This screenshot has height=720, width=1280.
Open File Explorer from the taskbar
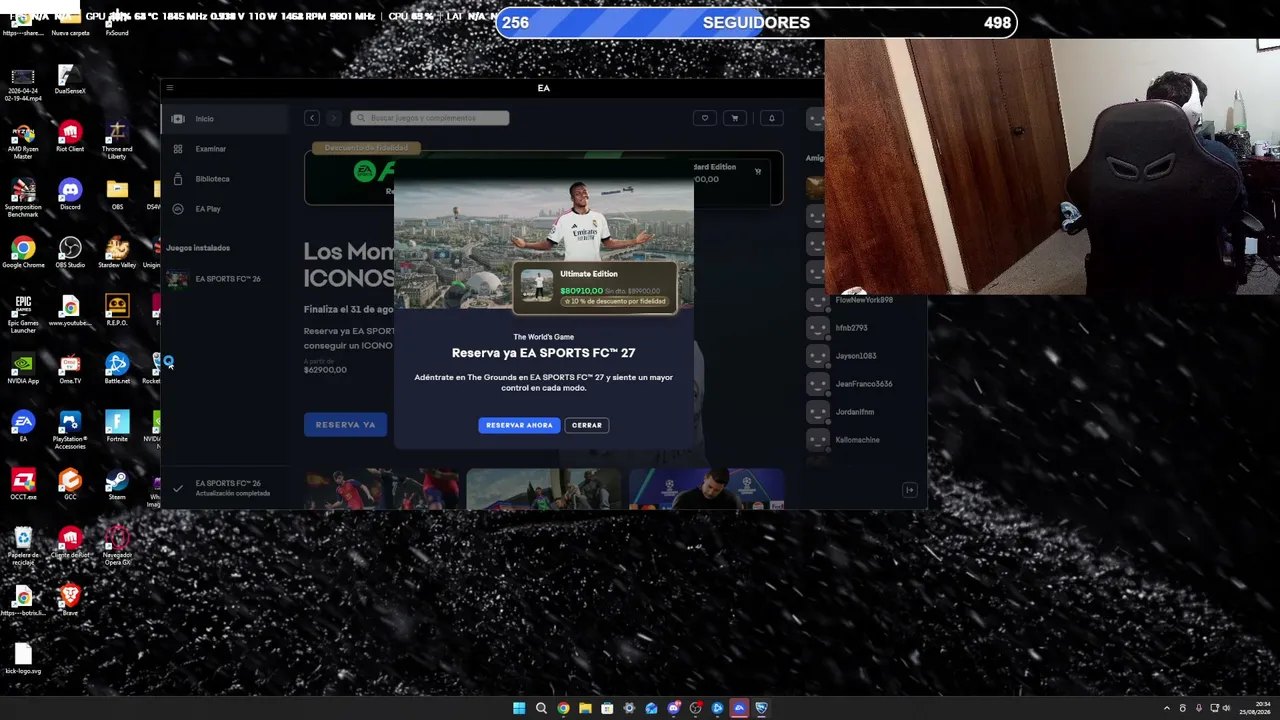[x=585, y=708]
